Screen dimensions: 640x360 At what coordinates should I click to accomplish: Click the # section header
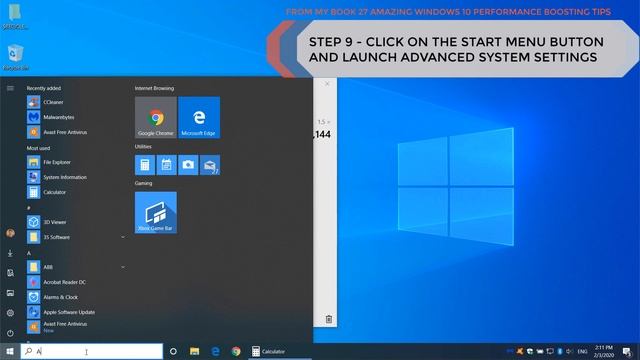tap(29, 208)
